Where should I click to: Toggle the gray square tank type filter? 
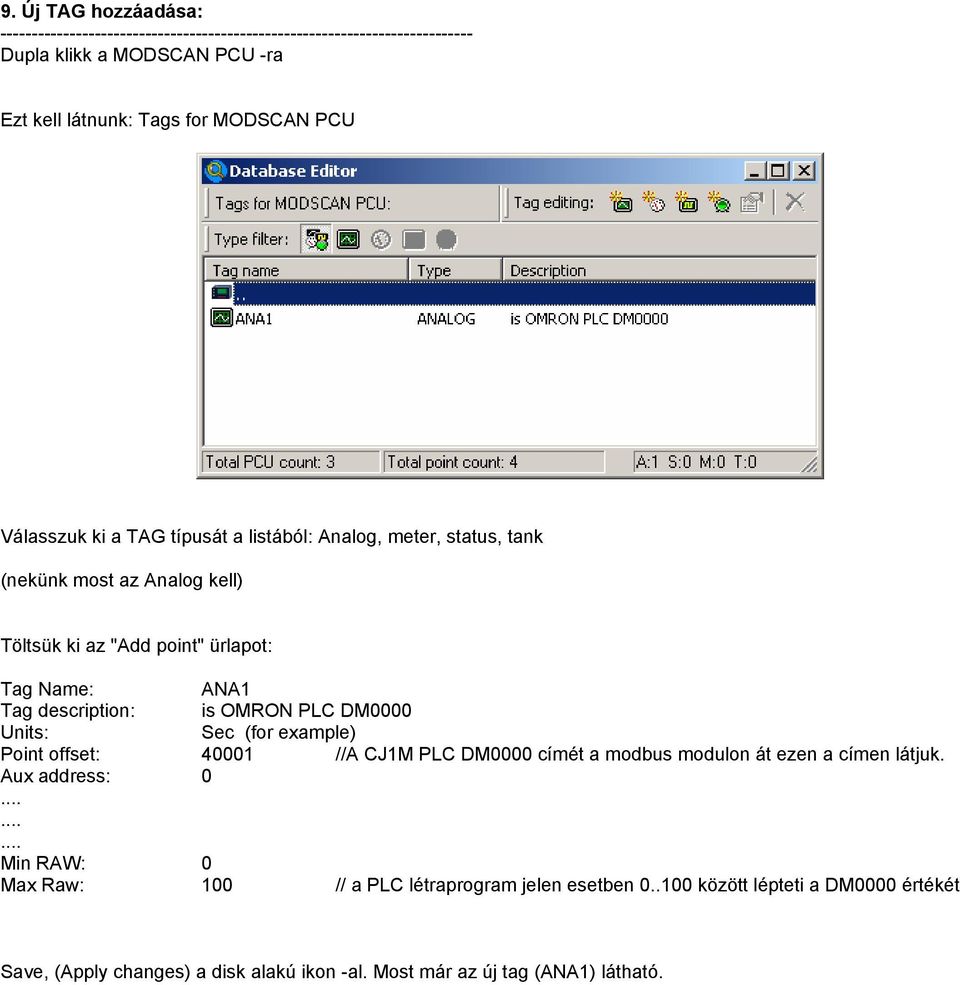[x=413, y=239]
